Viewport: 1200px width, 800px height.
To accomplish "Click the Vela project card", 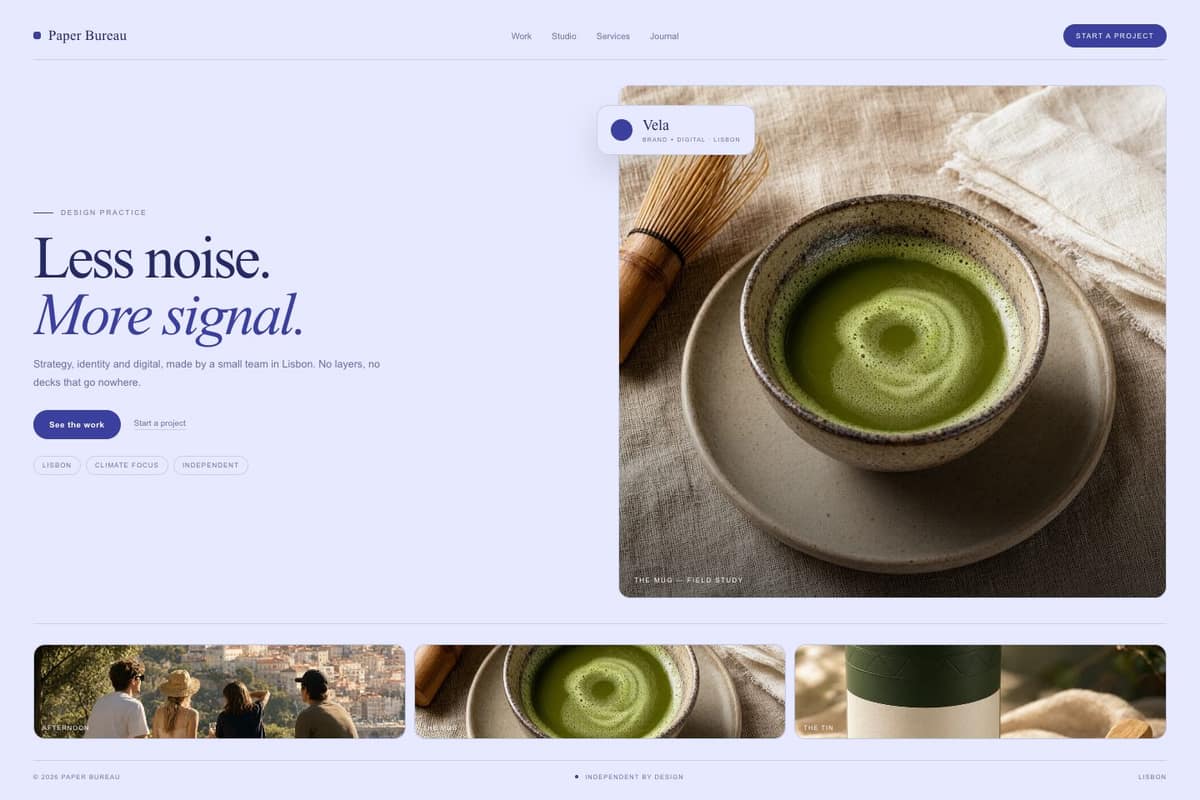I will click(x=676, y=130).
